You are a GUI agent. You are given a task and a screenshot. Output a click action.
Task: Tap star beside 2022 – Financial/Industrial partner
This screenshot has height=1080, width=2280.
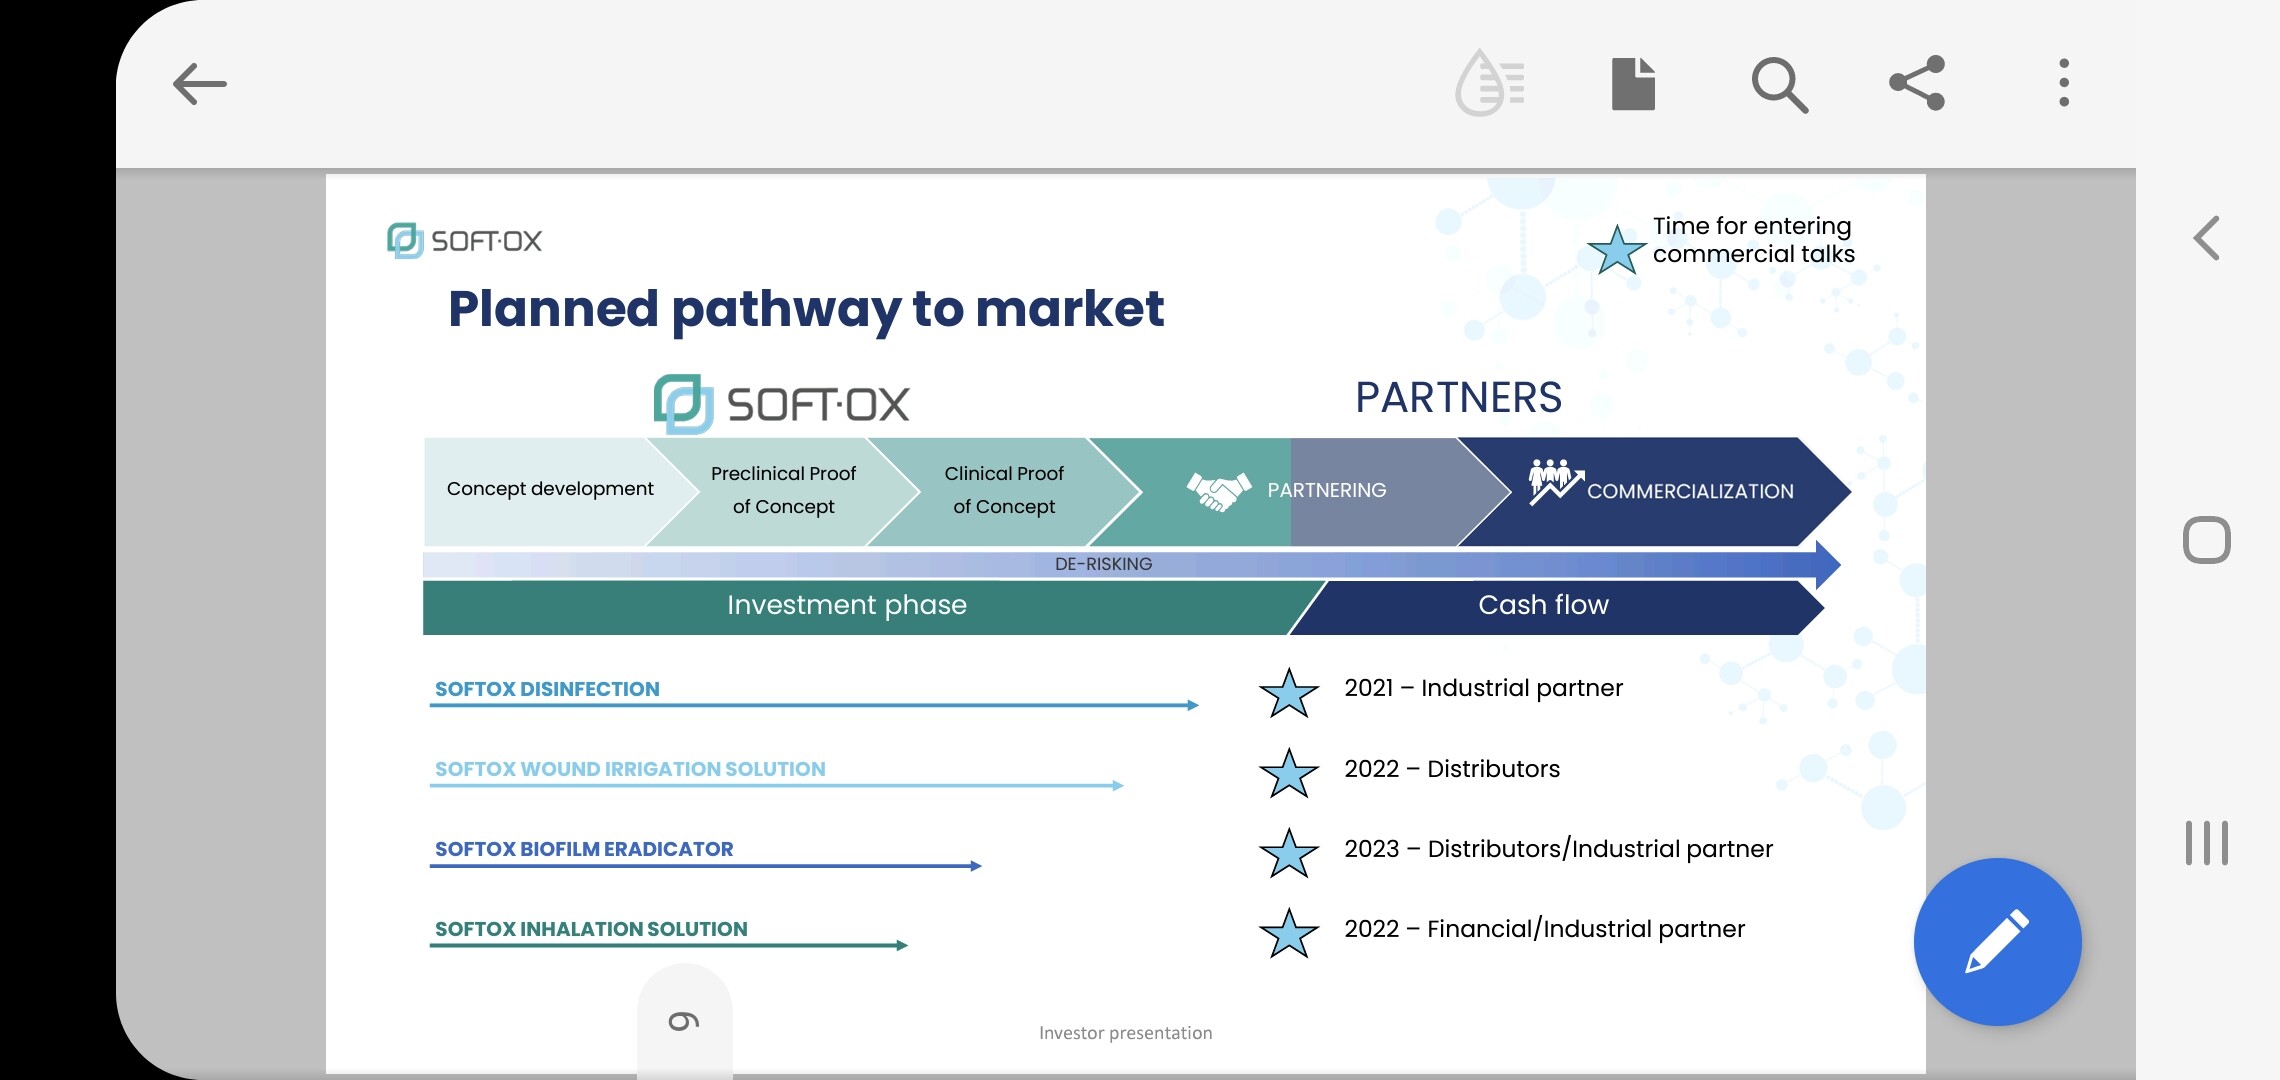pos(1289,933)
